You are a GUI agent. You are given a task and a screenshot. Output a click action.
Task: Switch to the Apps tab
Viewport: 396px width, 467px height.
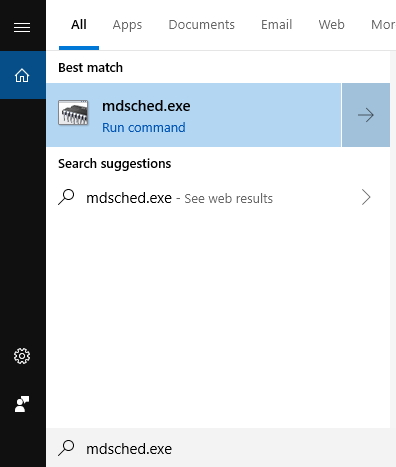(x=127, y=25)
